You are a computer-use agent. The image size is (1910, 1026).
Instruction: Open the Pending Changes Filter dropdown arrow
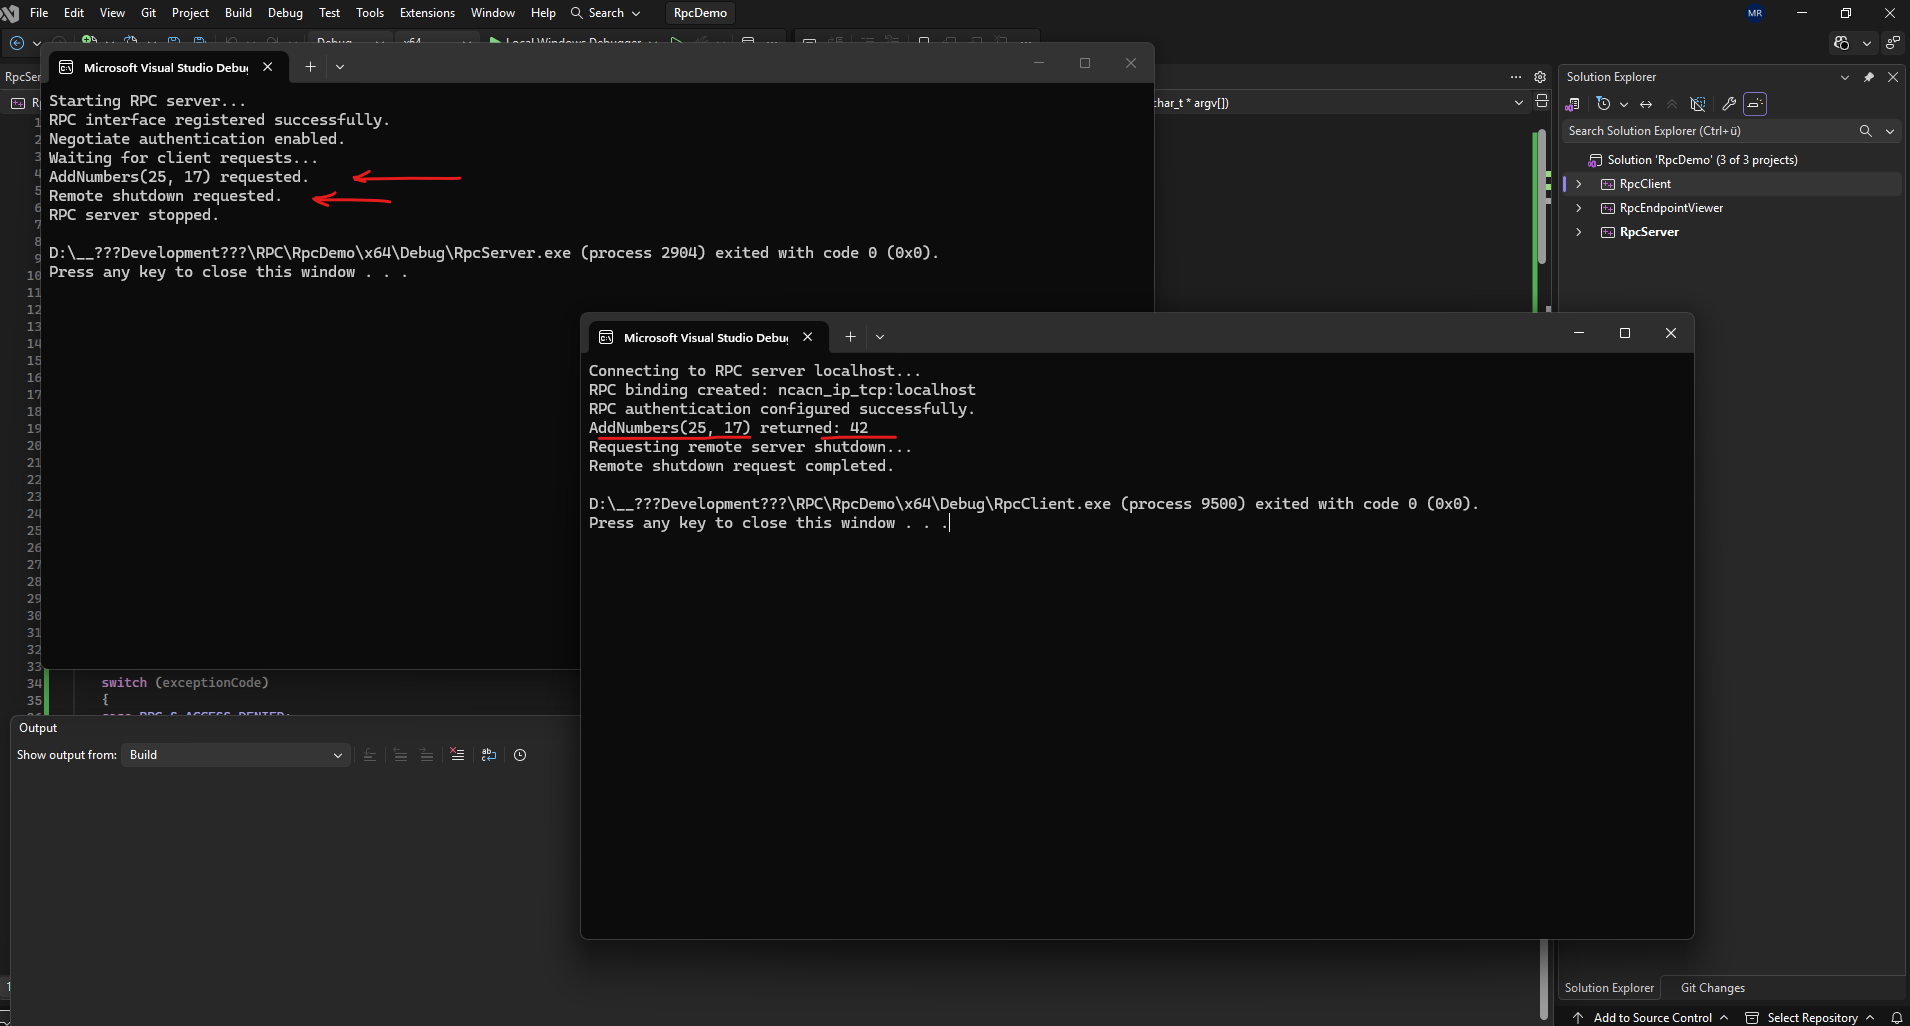tap(1623, 104)
